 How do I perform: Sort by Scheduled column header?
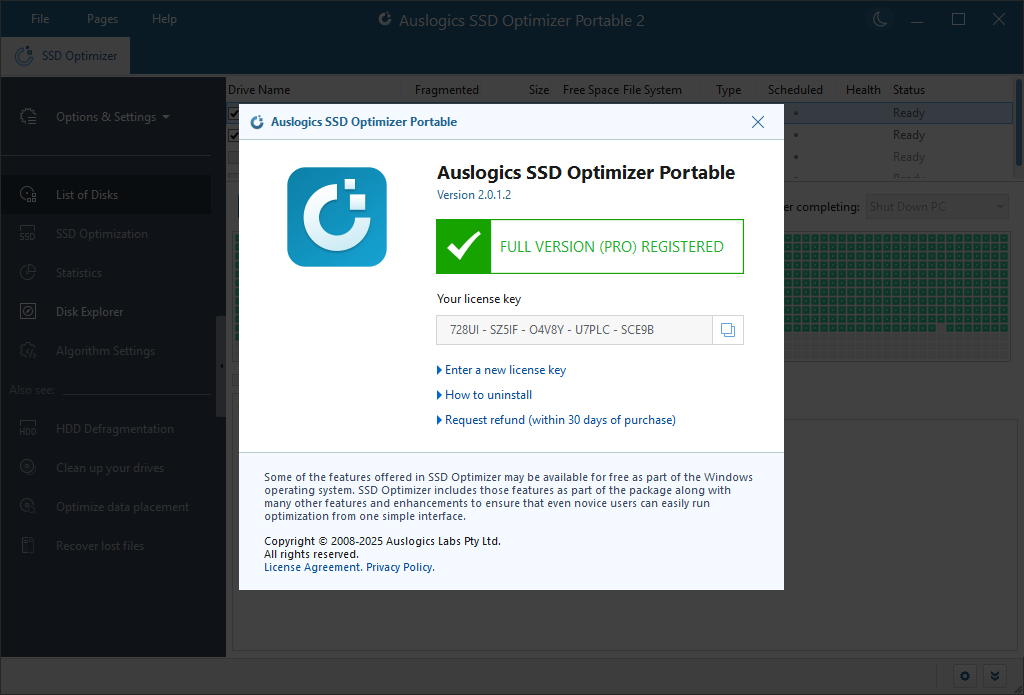tap(795, 90)
